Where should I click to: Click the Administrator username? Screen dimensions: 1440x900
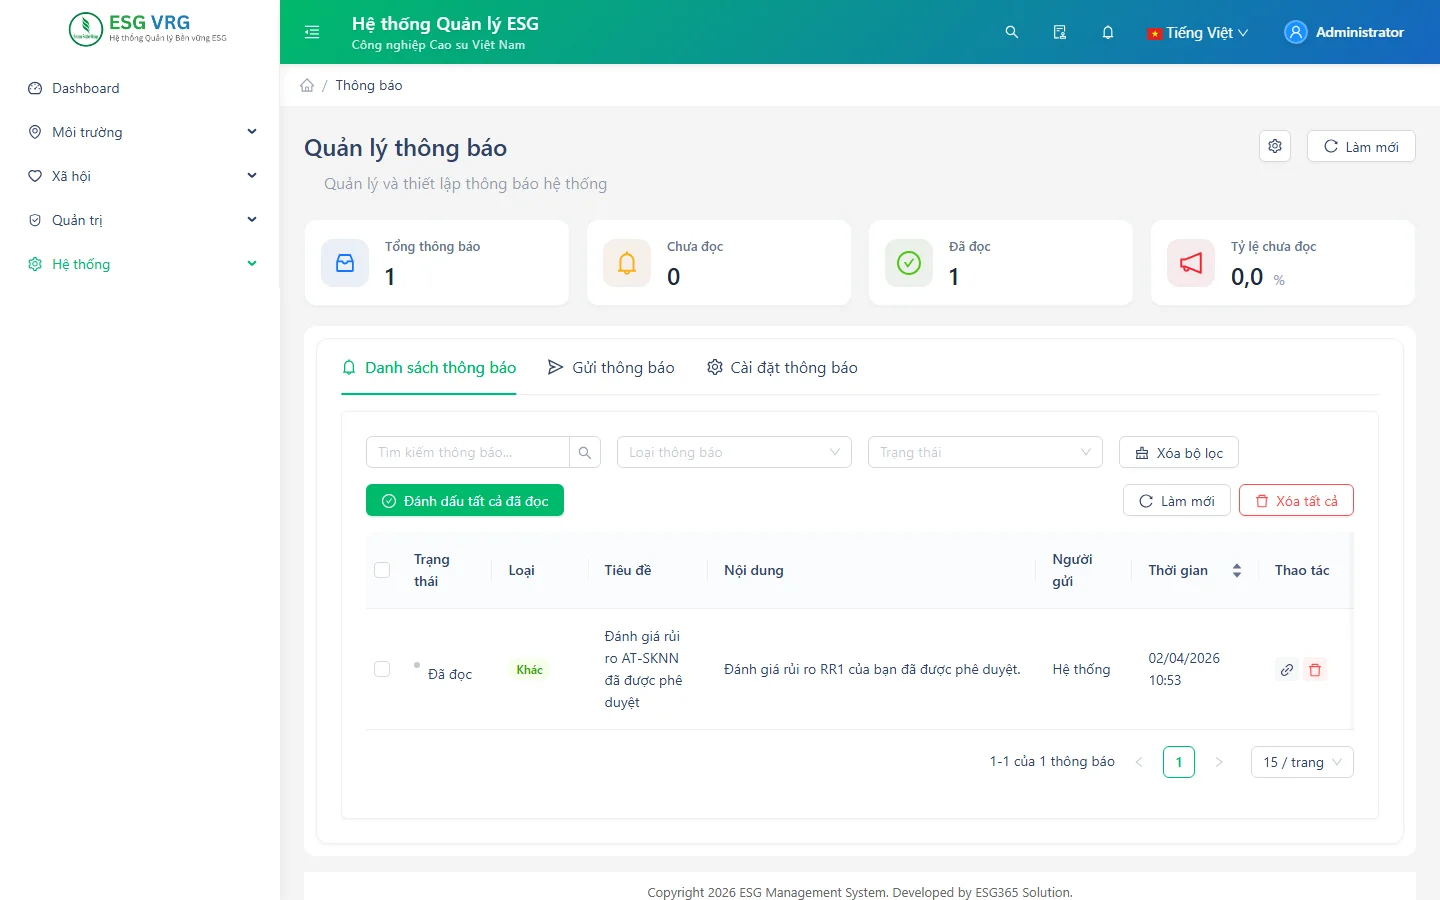tap(1360, 32)
